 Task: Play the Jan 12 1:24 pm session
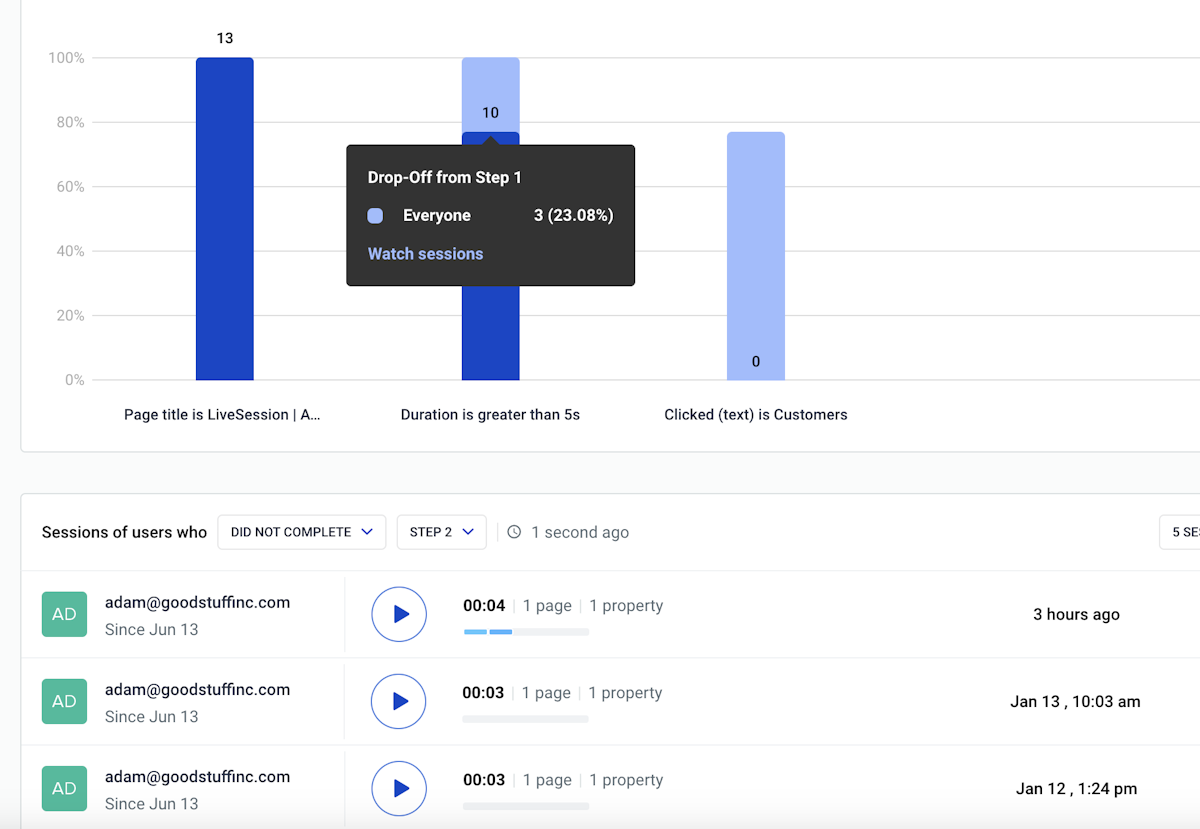399,788
